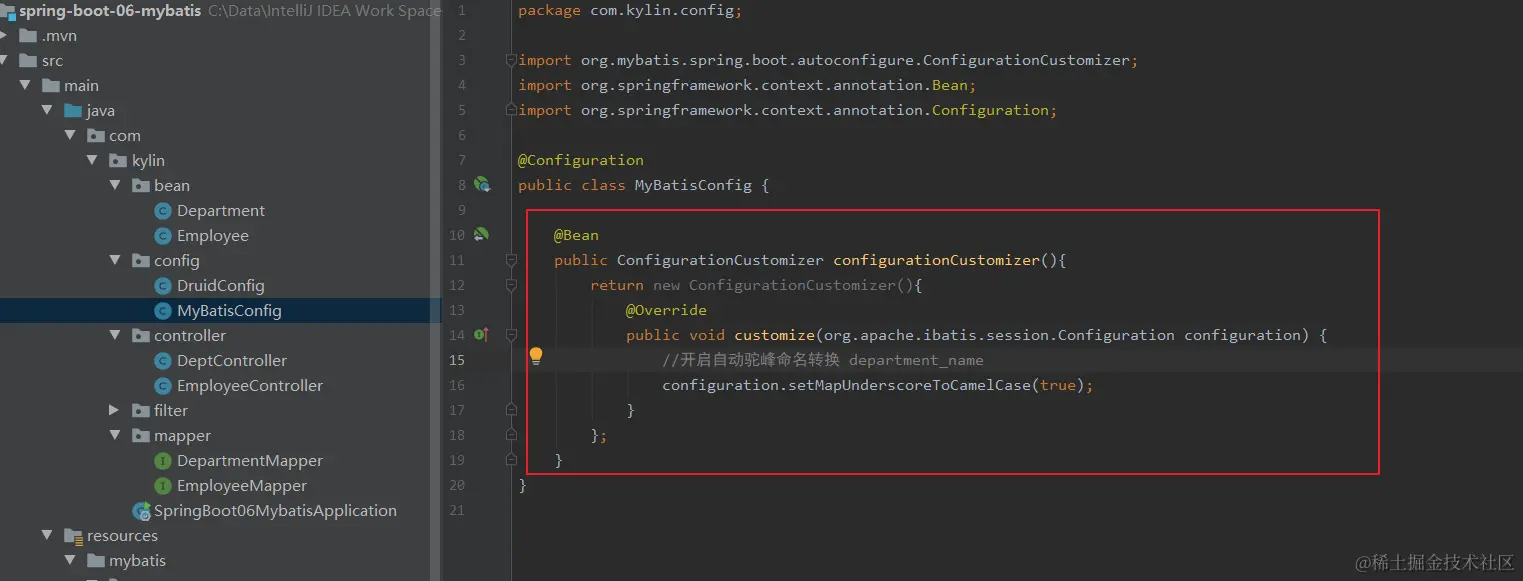Click the Spring bean gutter icon beside @Bean
The height and width of the screenshot is (581, 1523).
click(x=482, y=234)
